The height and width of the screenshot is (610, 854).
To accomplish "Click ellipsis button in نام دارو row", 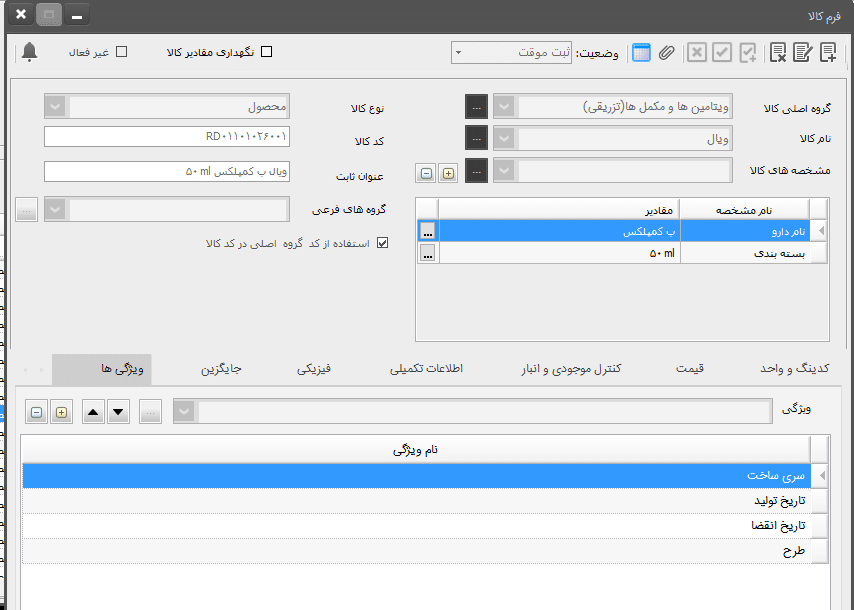I will pos(428,231).
